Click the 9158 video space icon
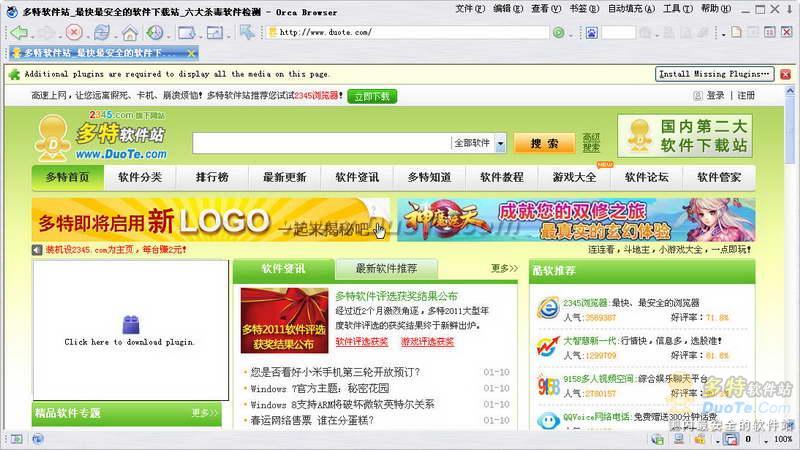 [x=548, y=386]
